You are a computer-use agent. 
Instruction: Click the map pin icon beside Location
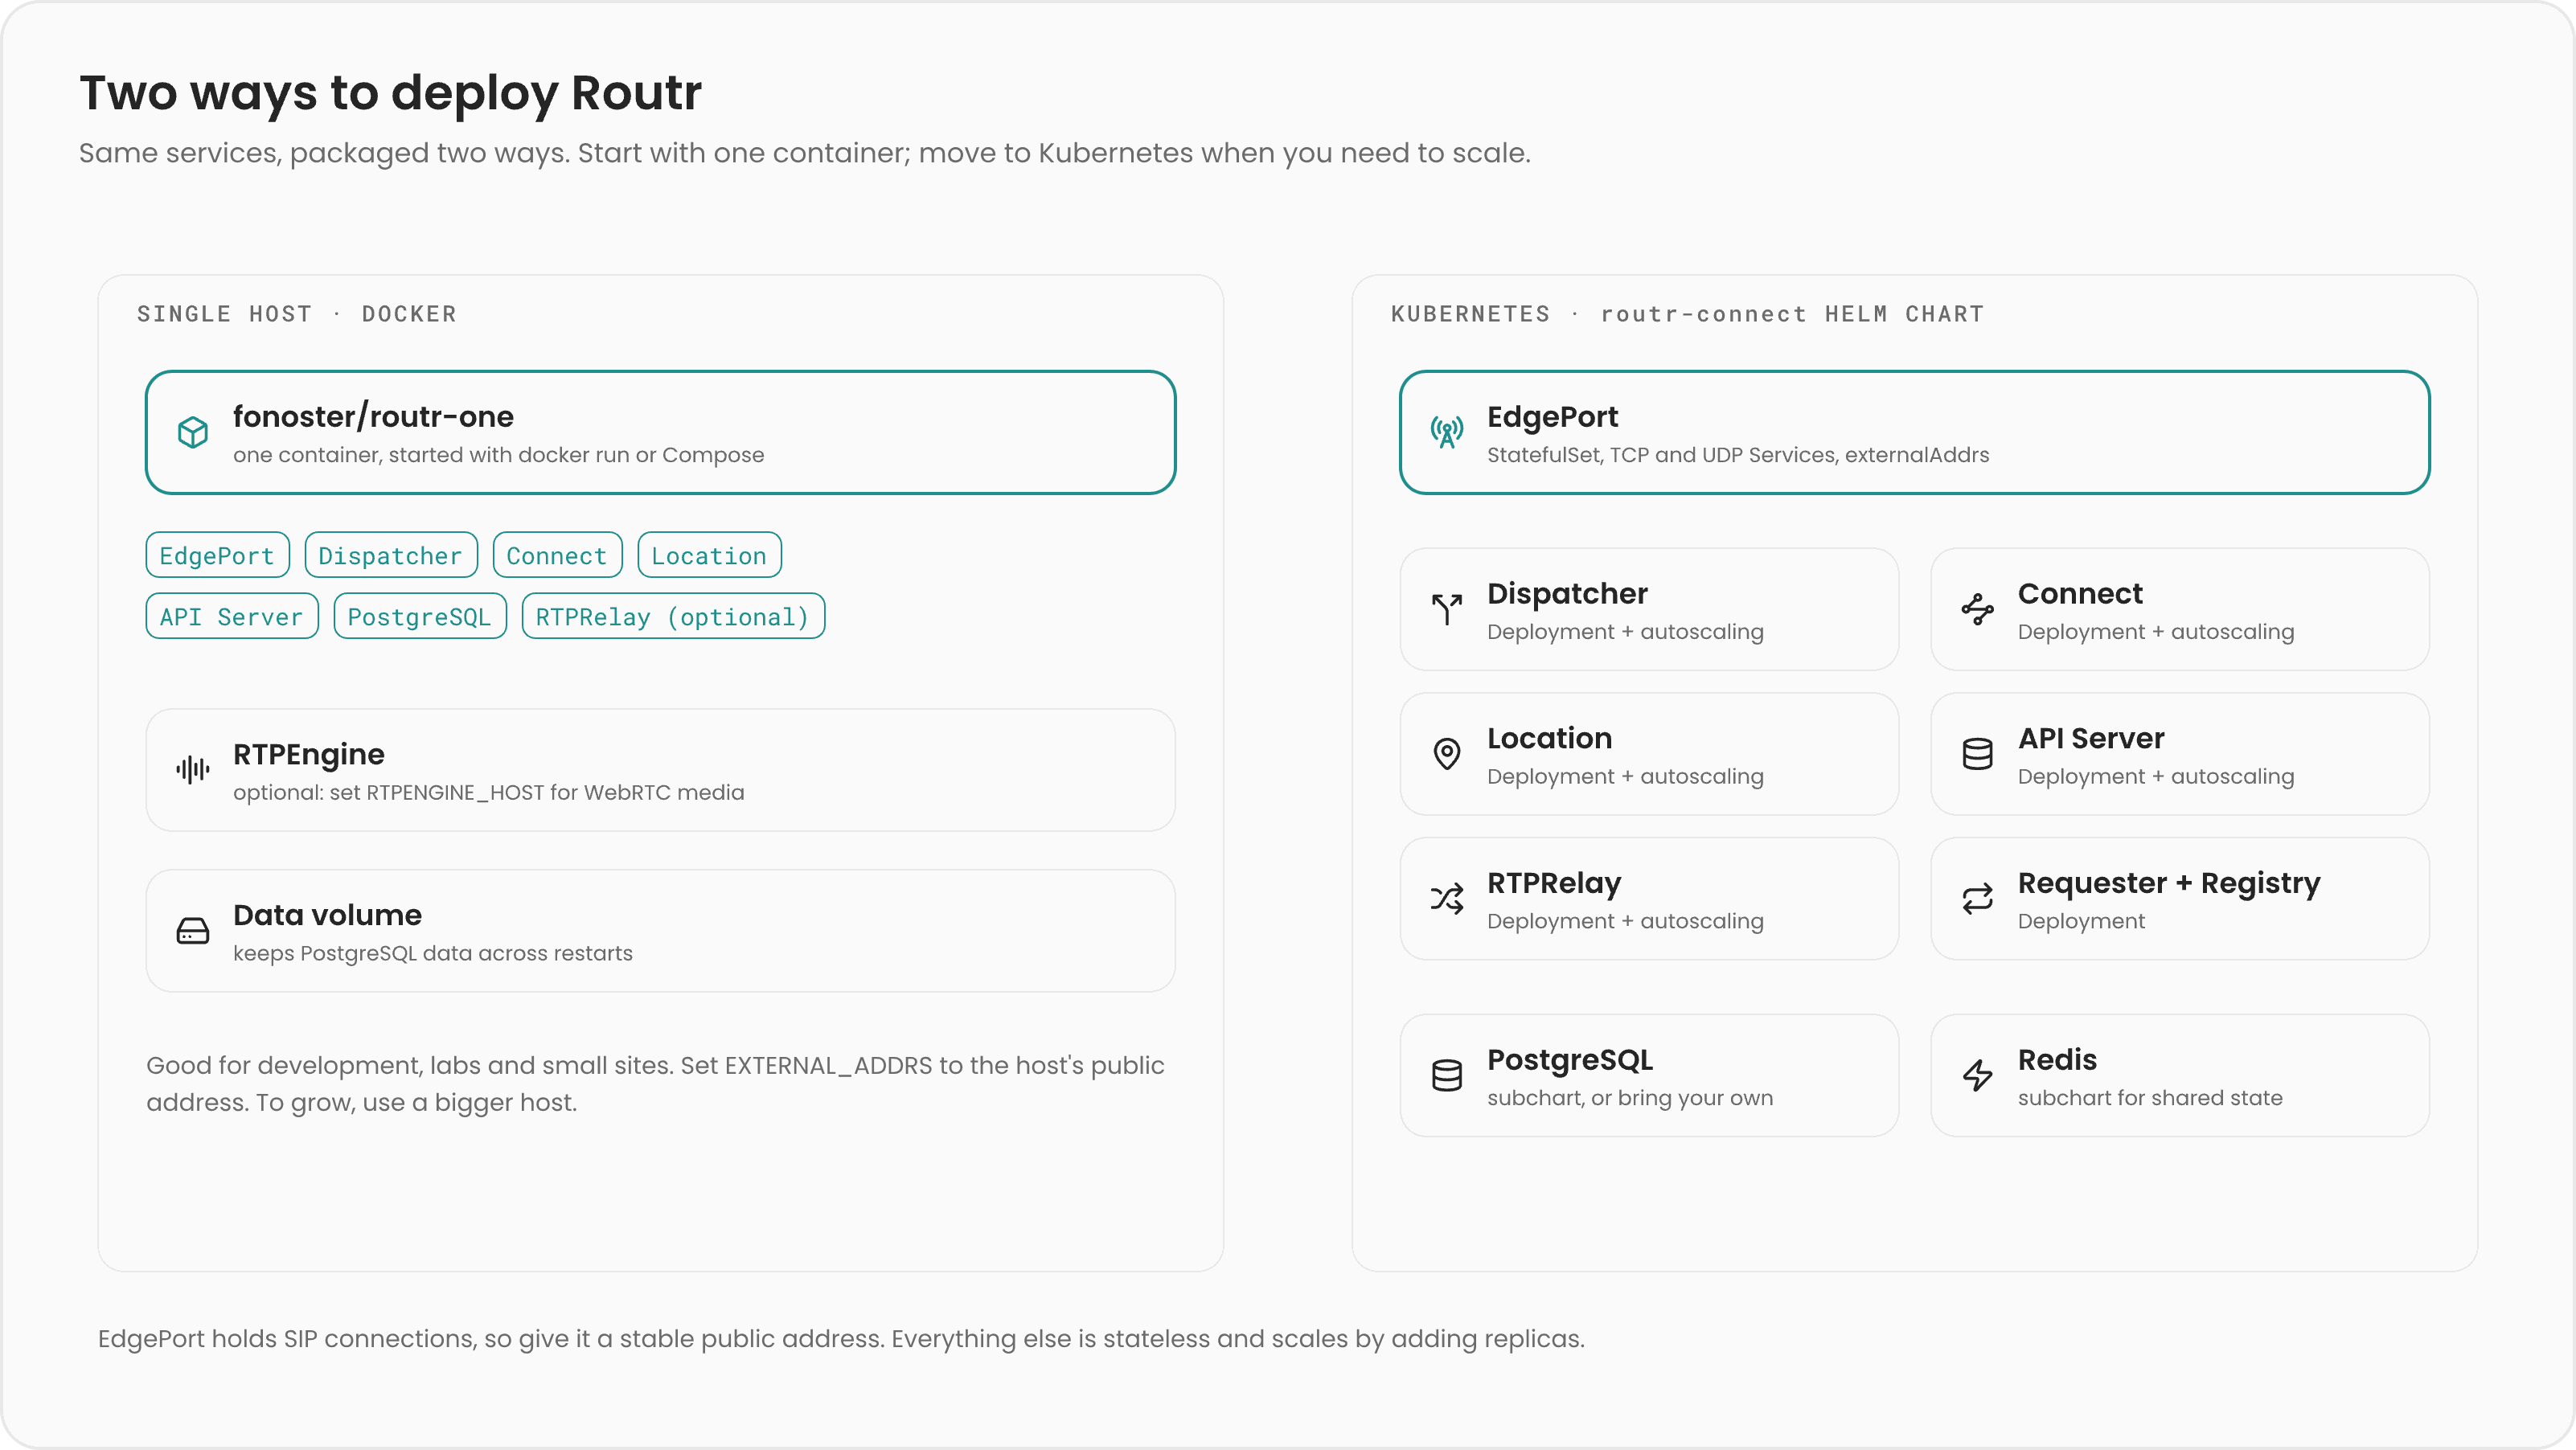(1447, 754)
